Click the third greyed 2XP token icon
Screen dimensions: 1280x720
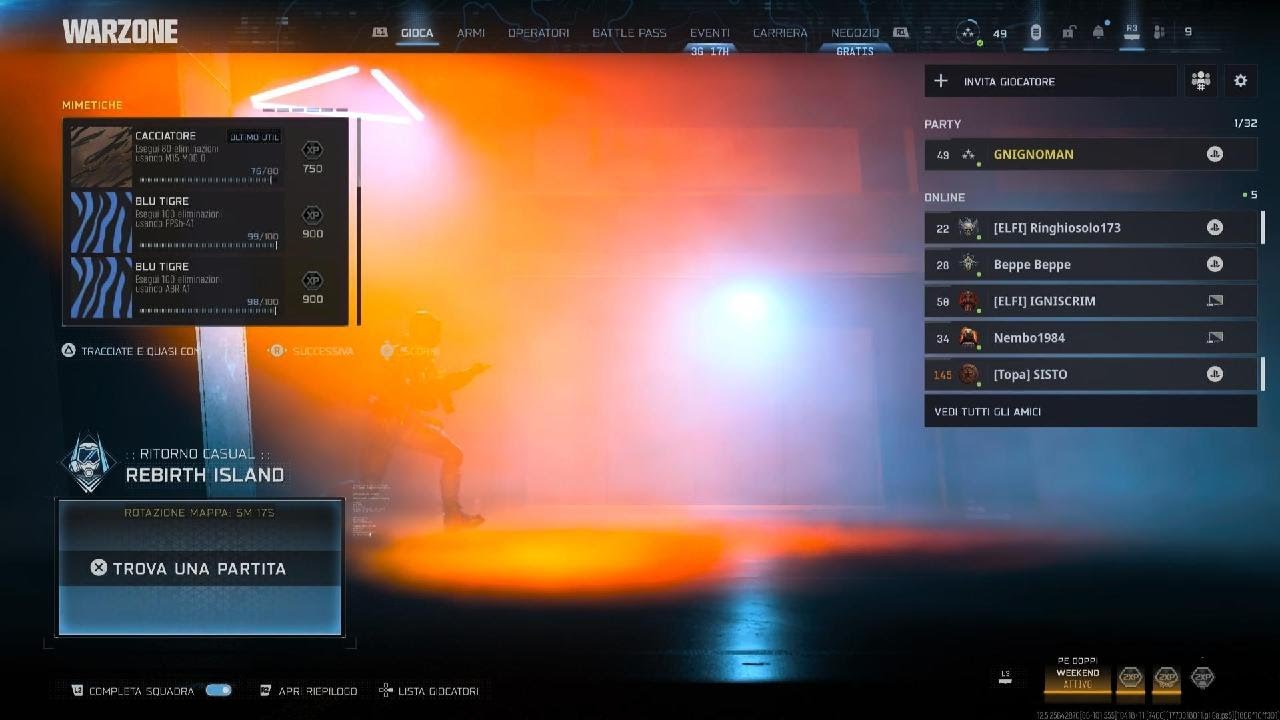(x=1203, y=677)
